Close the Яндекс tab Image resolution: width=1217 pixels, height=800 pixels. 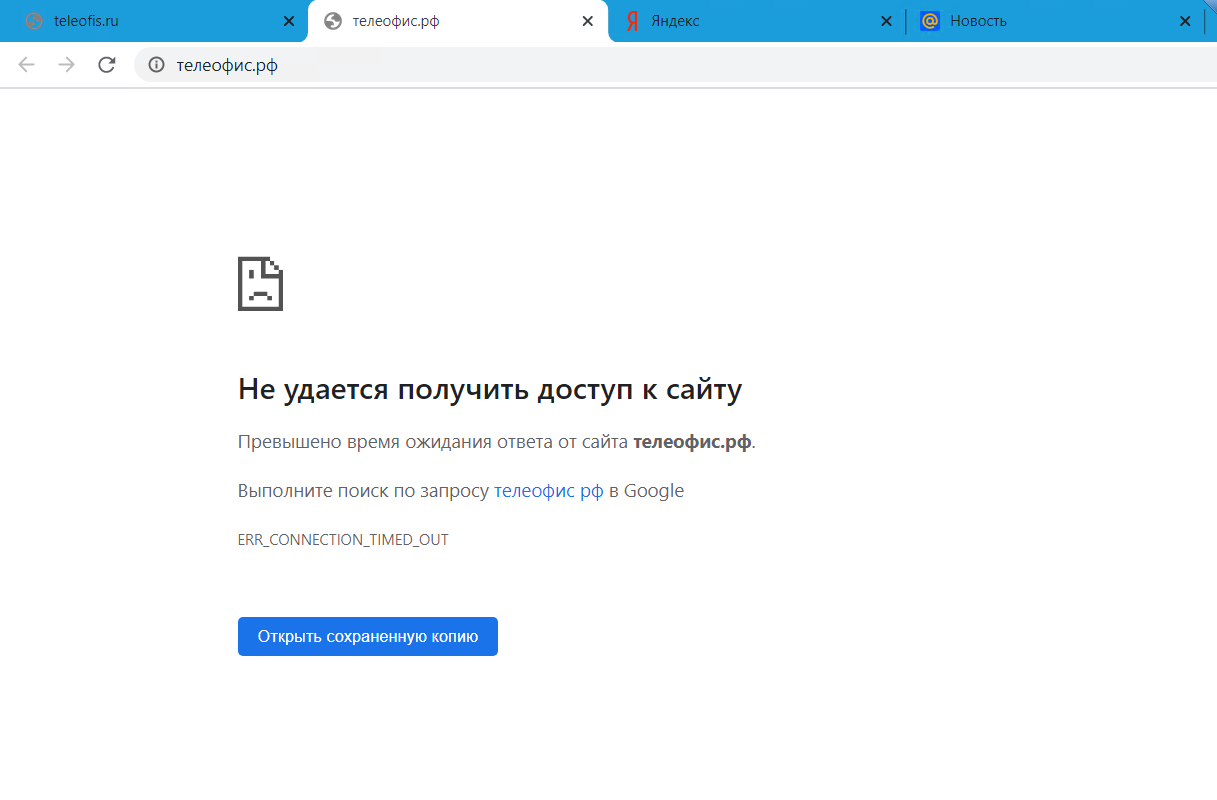[886, 21]
